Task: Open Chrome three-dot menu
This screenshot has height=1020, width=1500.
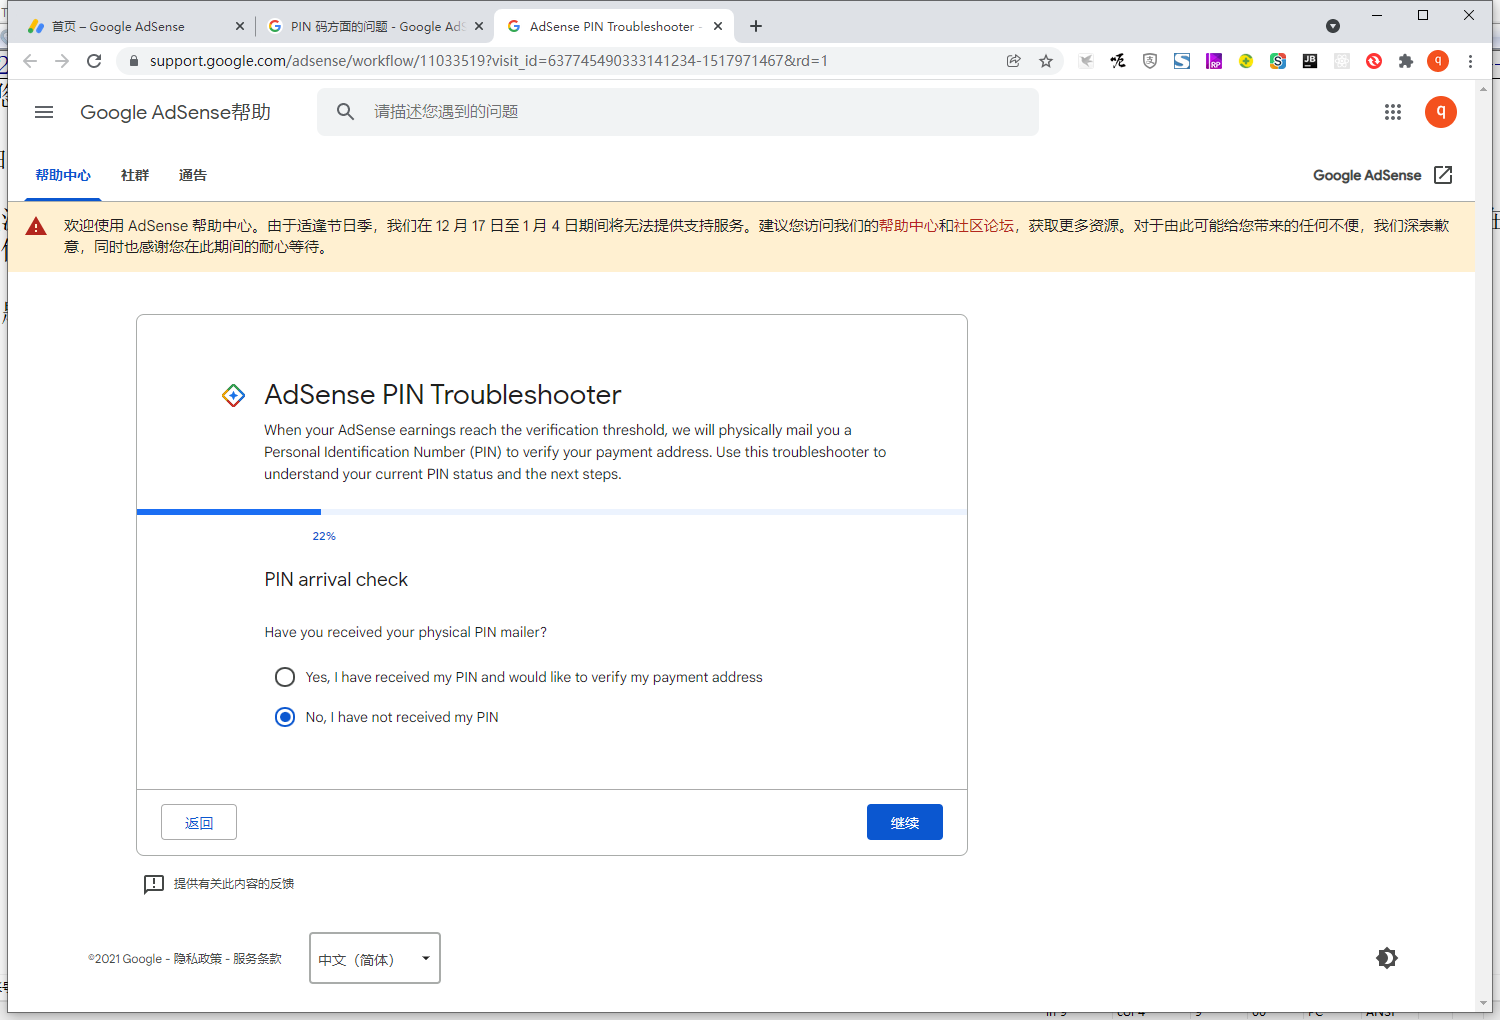Action: point(1470,61)
